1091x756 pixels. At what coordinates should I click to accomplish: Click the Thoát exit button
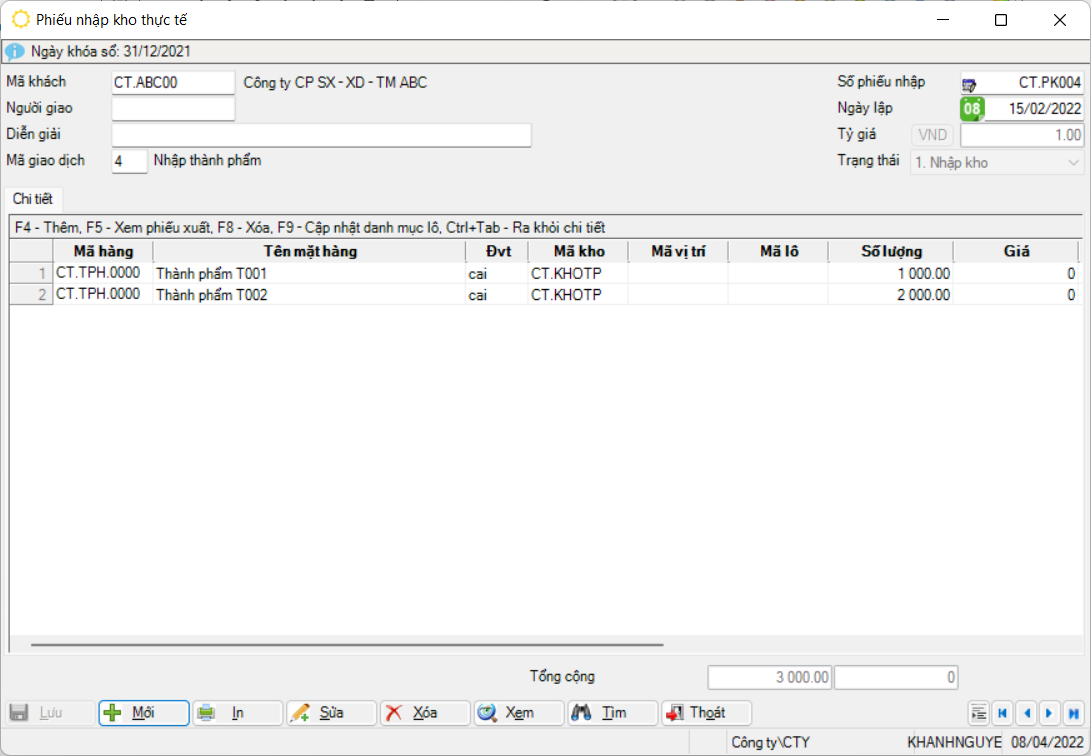tap(706, 713)
